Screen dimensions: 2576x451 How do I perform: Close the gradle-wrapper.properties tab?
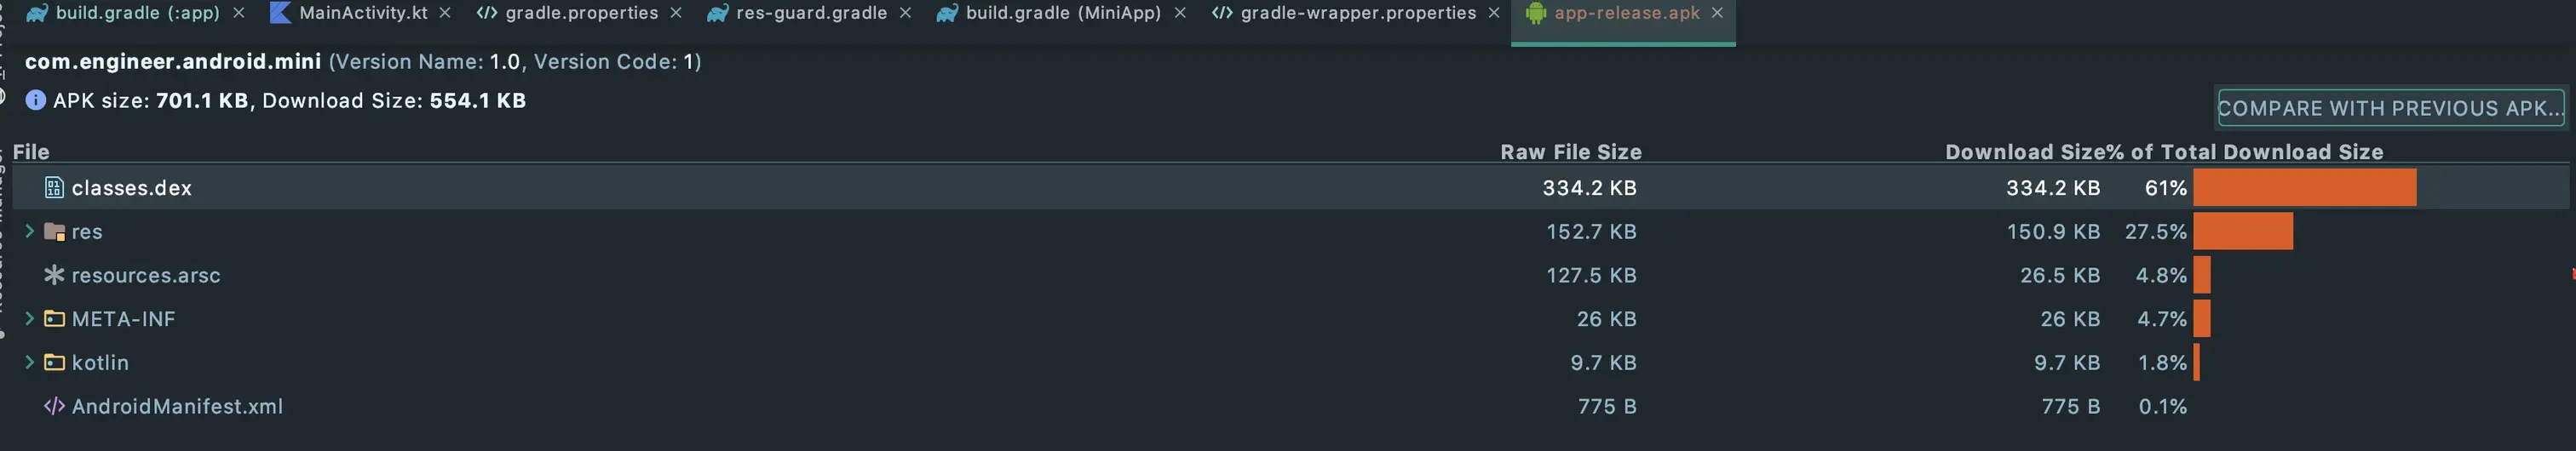(x=1494, y=13)
